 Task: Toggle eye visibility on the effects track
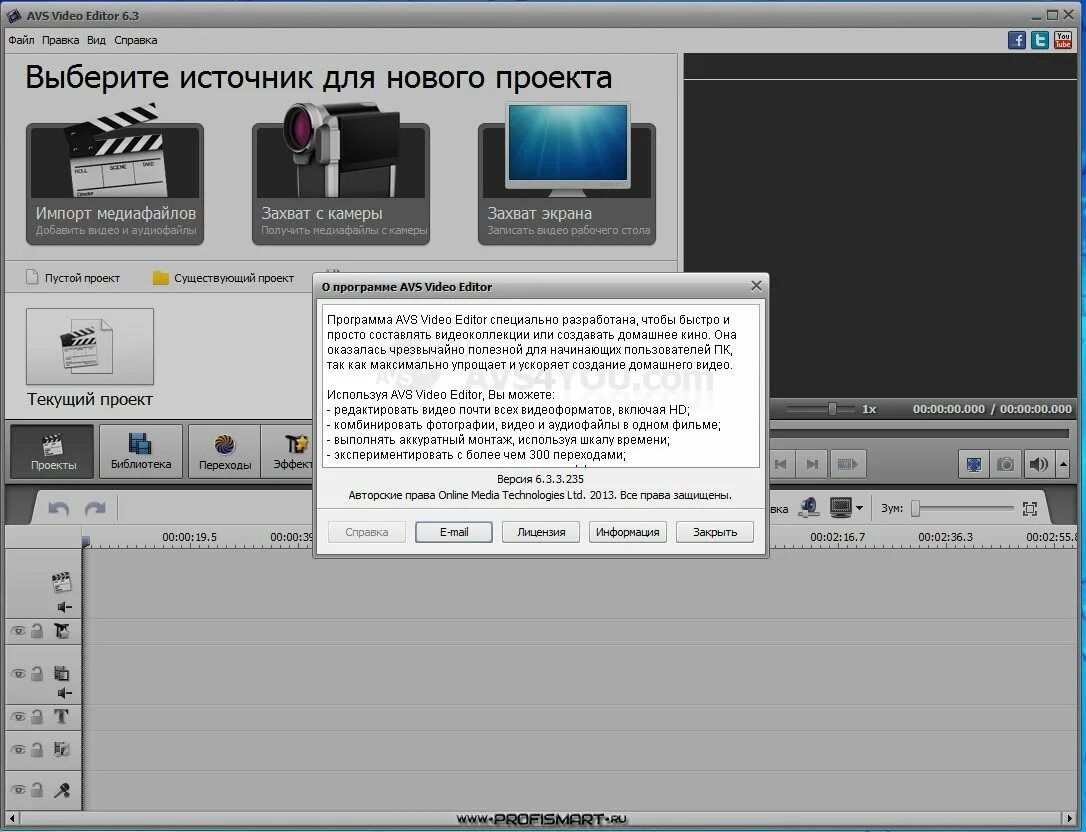(x=18, y=631)
